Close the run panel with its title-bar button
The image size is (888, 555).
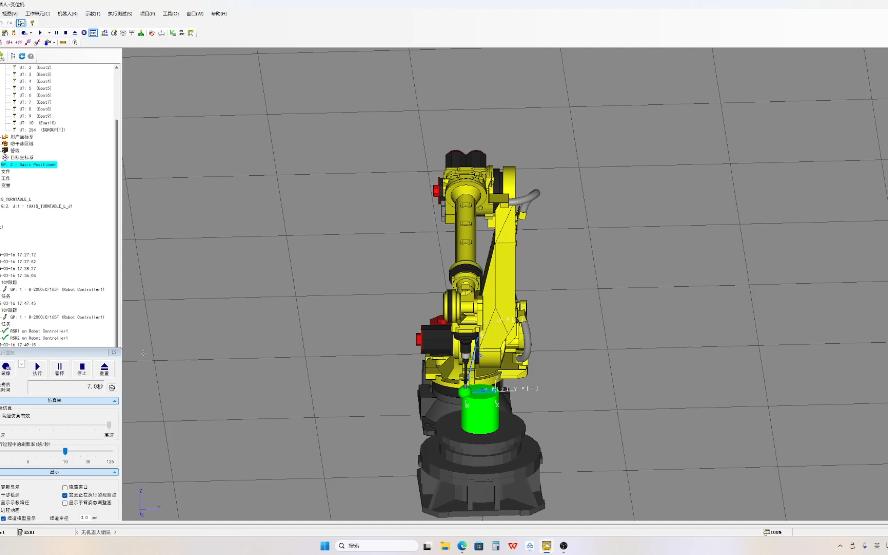coord(114,352)
